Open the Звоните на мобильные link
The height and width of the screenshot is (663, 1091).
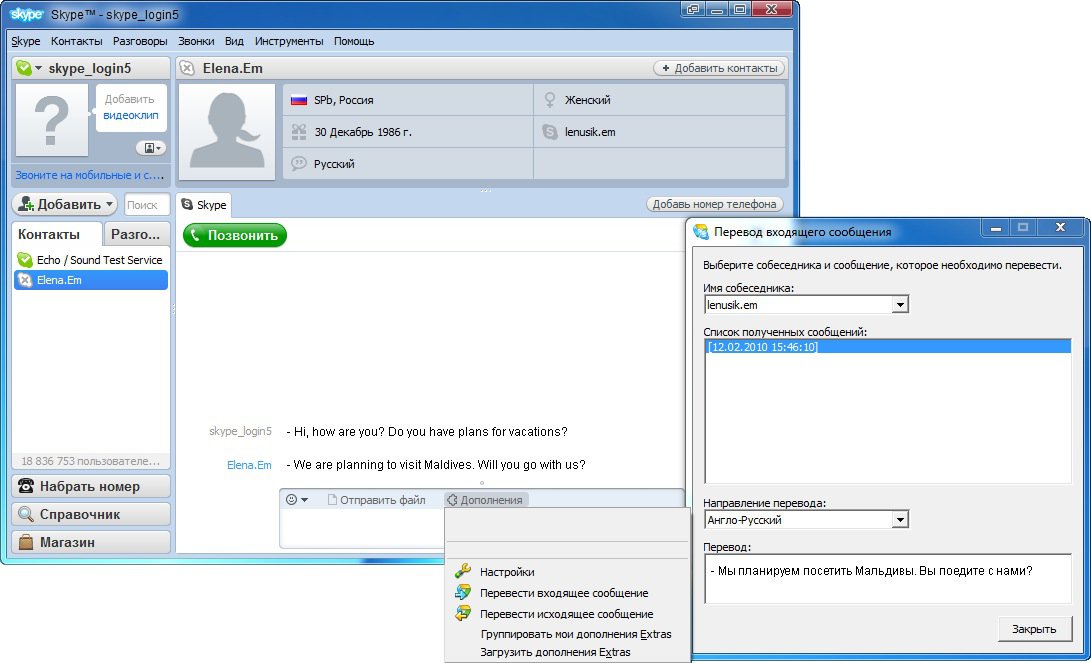[x=90, y=175]
